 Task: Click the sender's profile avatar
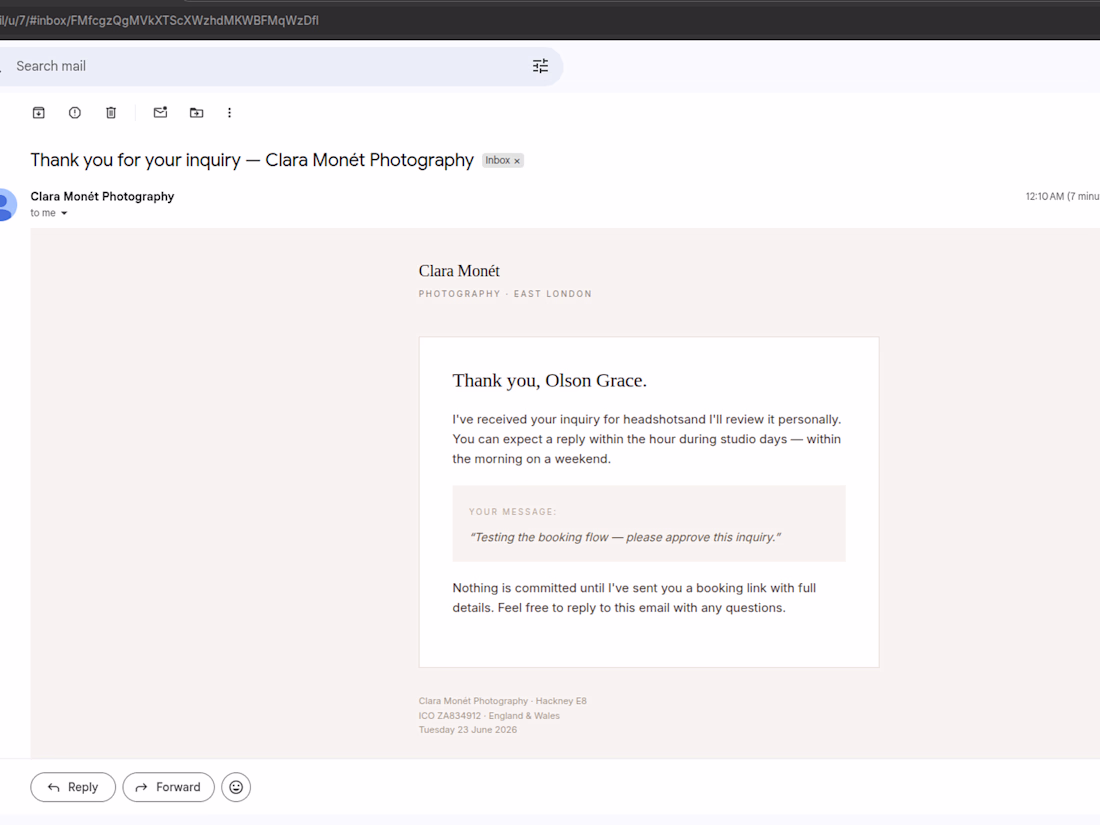[6, 205]
